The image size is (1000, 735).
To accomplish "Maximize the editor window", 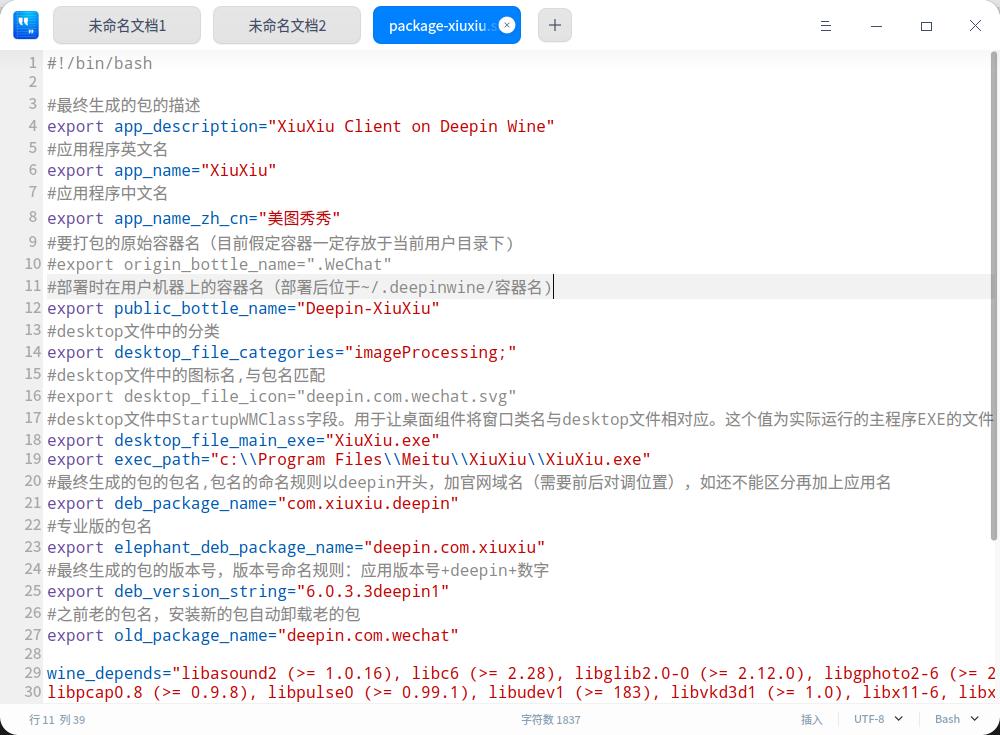I will [927, 26].
